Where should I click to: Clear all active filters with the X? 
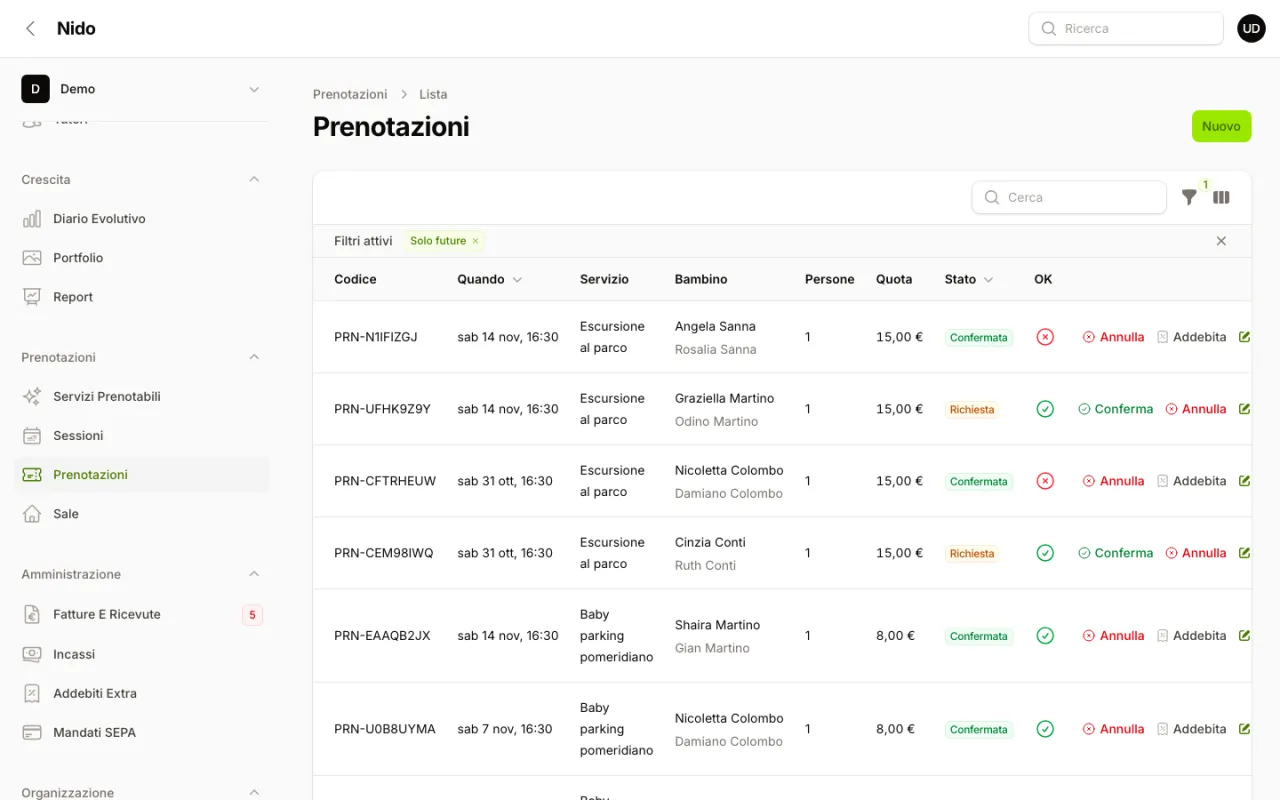[x=1221, y=241]
